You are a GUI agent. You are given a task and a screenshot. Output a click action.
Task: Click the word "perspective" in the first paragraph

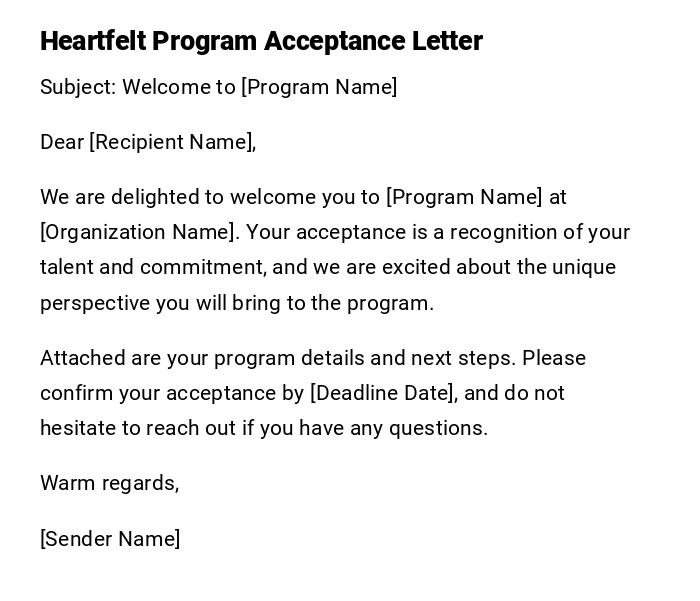click(95, 303)
